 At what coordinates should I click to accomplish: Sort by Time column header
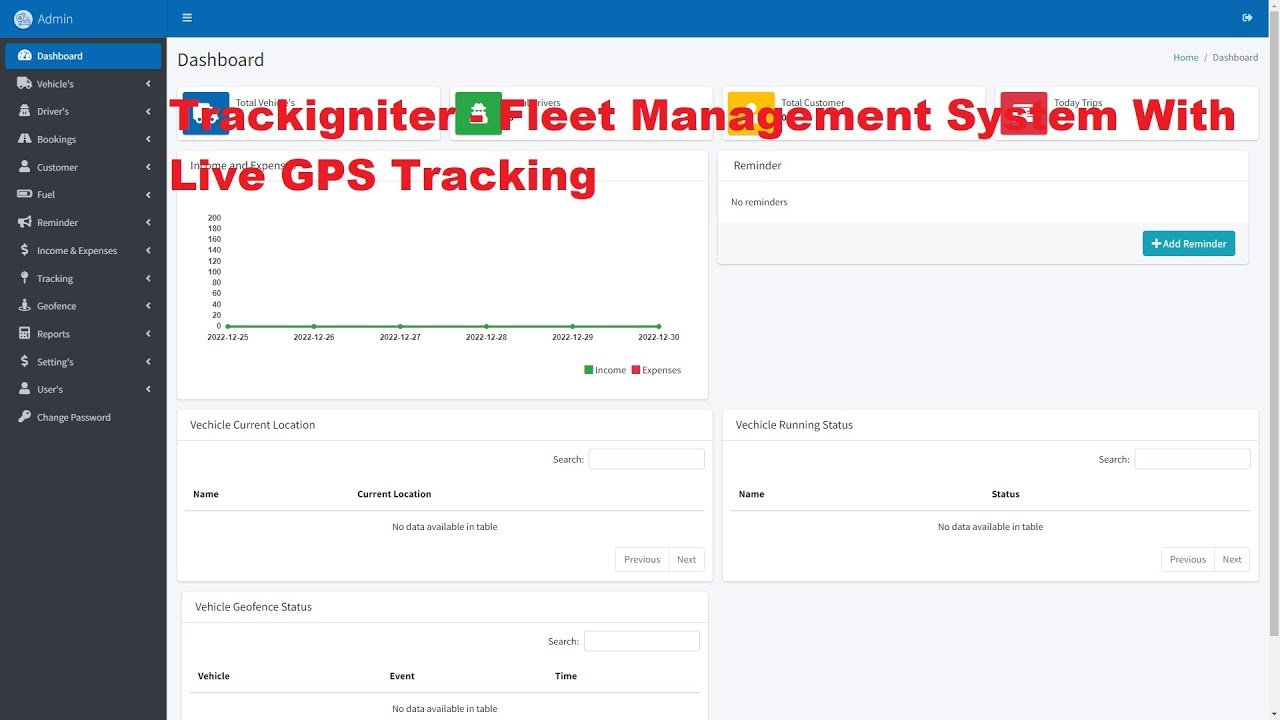(x=566, y=676)
